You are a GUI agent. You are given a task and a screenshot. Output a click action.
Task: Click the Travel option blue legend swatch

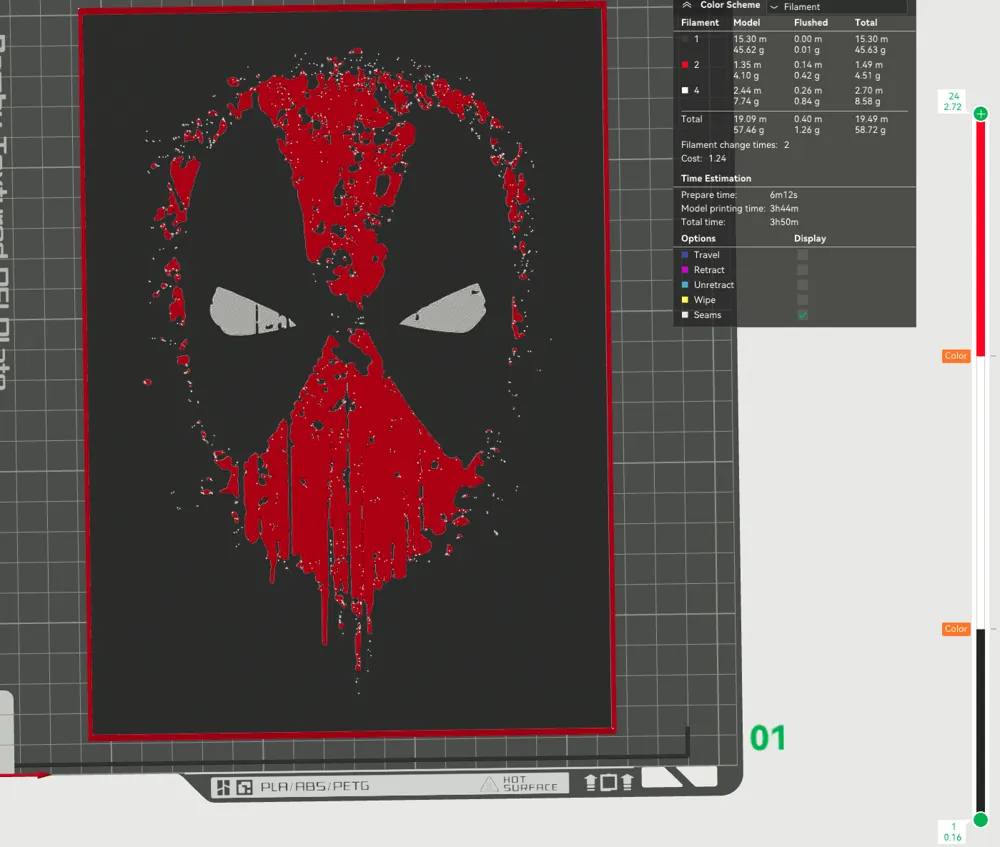coord(685,255)
